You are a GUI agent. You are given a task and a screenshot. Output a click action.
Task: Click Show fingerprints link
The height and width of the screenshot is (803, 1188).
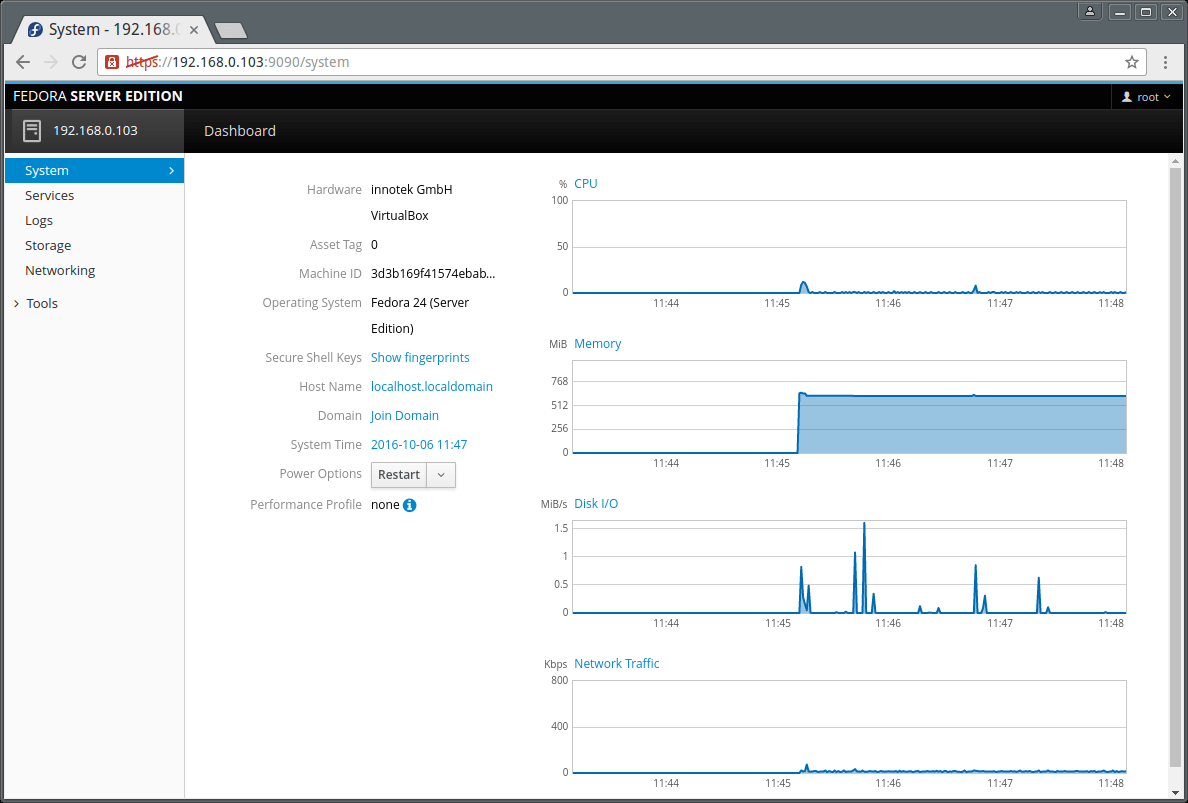tap(420, 358)
